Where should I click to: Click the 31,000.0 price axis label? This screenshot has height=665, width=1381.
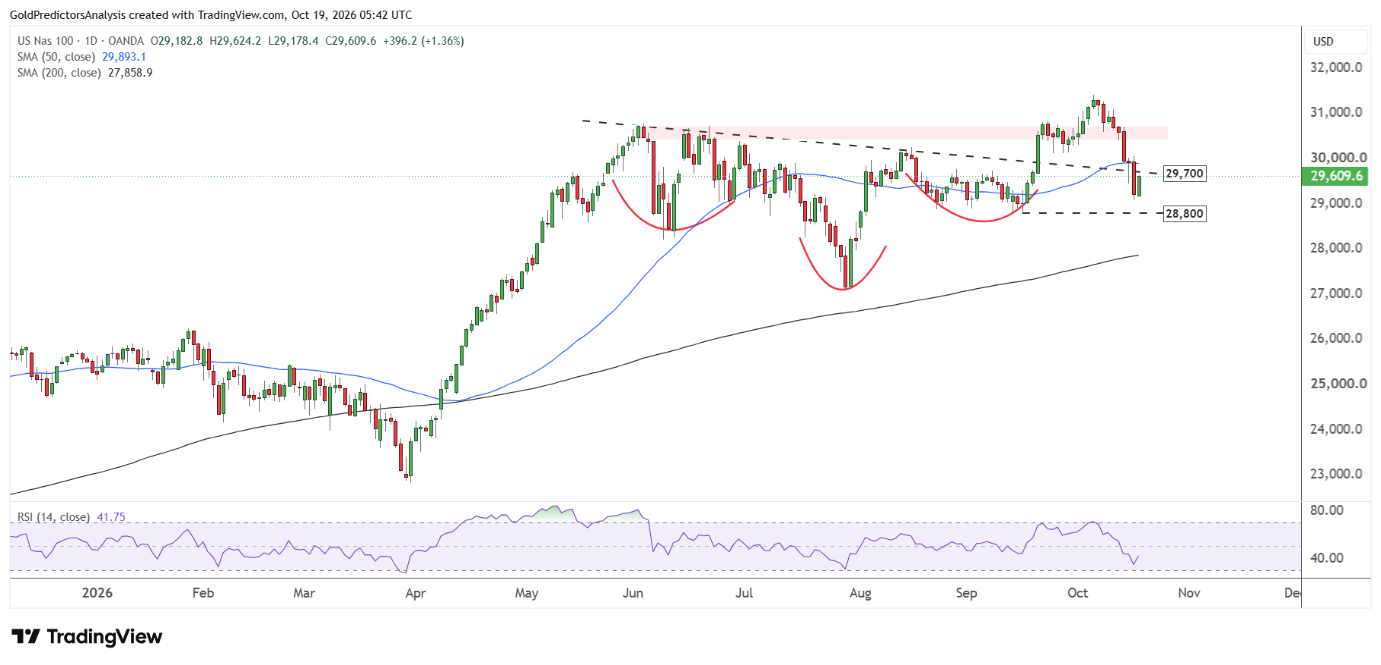[1337, 112]
